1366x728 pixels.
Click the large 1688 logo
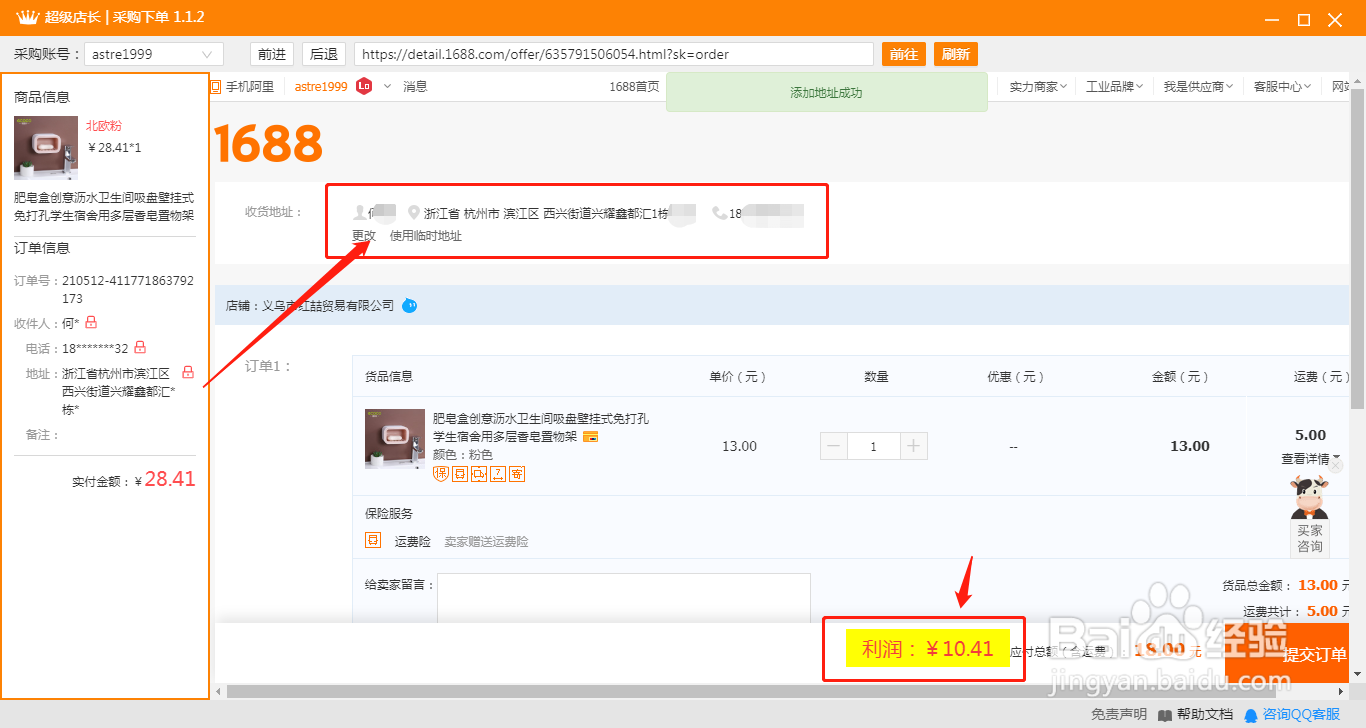268,144
